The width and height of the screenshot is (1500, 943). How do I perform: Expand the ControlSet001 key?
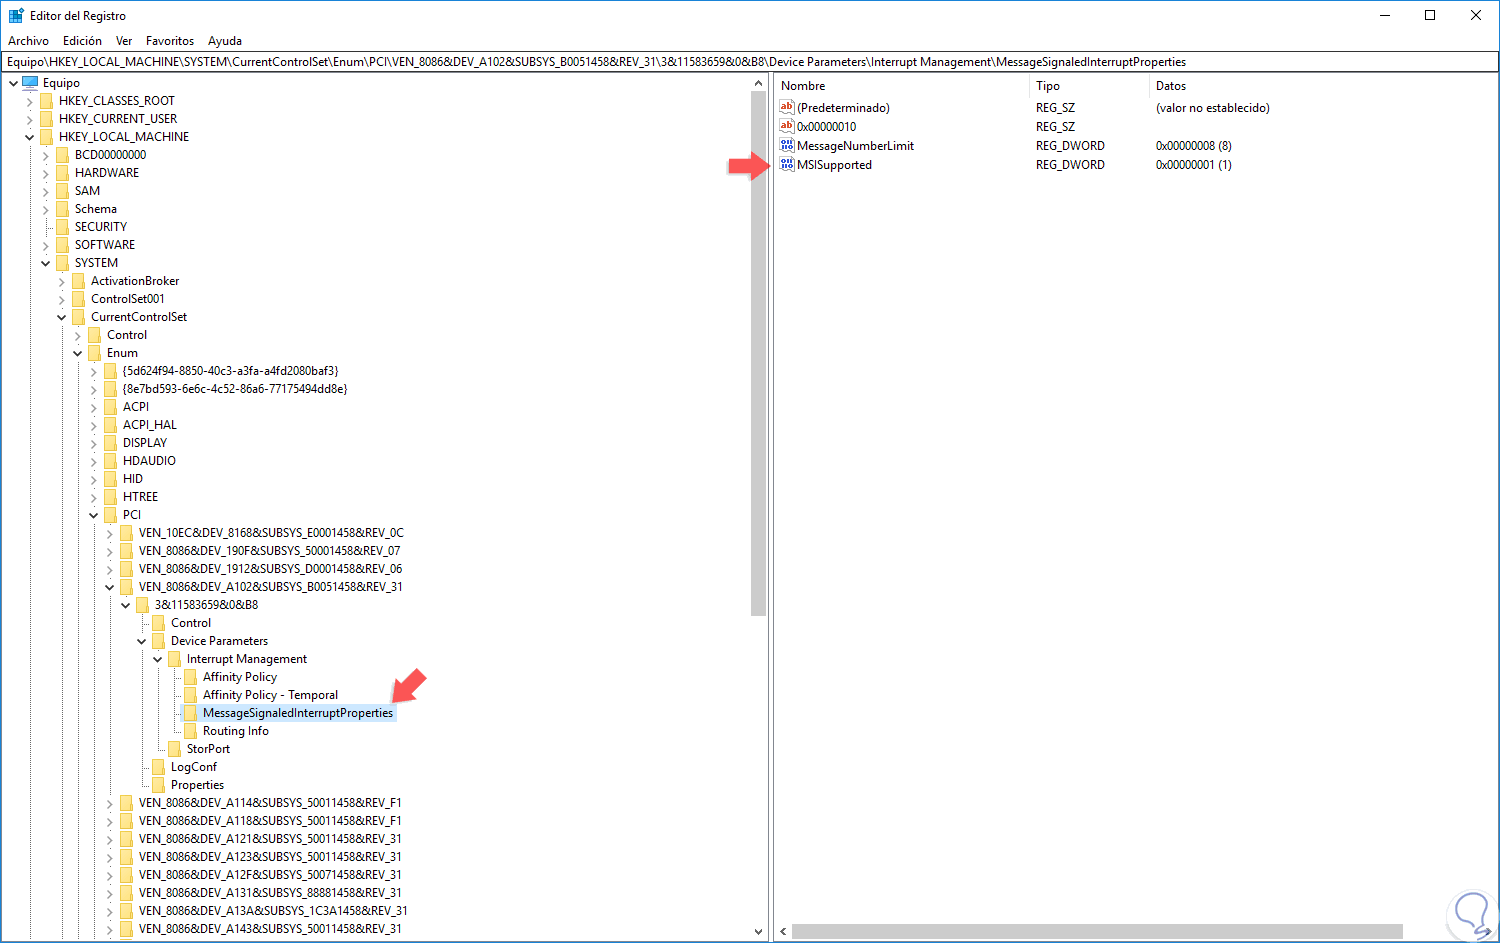pyautogui.click(x=61, y=299)
